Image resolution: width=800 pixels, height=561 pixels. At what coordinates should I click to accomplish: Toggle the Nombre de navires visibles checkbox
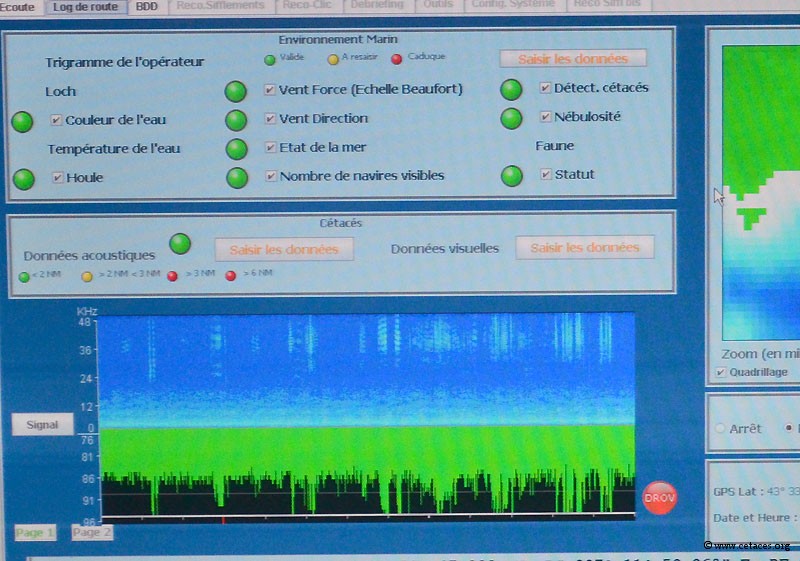click(270, 176)
